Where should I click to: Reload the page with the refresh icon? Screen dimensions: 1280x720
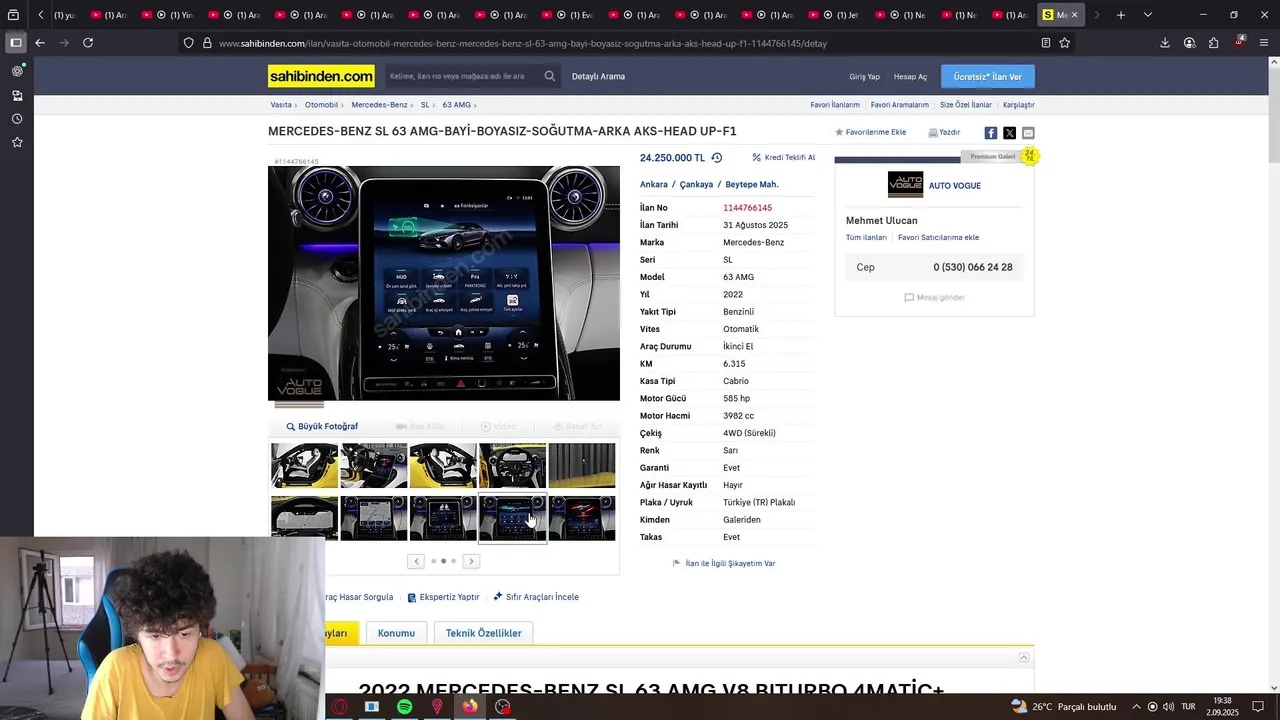88,43
